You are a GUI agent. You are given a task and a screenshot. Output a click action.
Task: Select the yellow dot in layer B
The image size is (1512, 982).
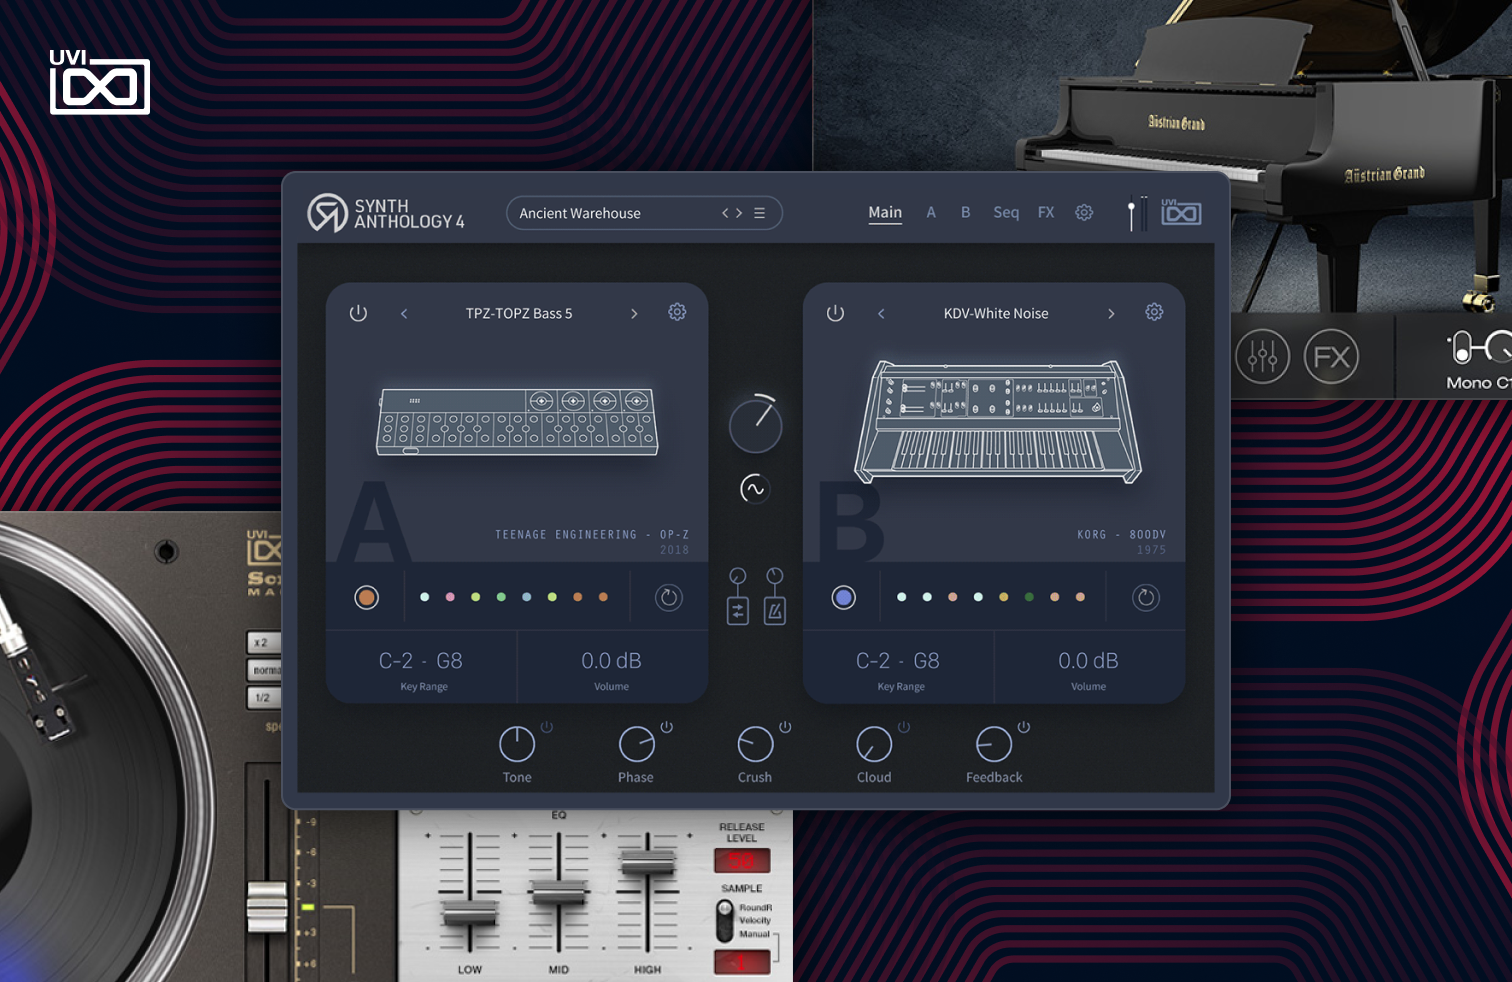tap(1004, 597)
